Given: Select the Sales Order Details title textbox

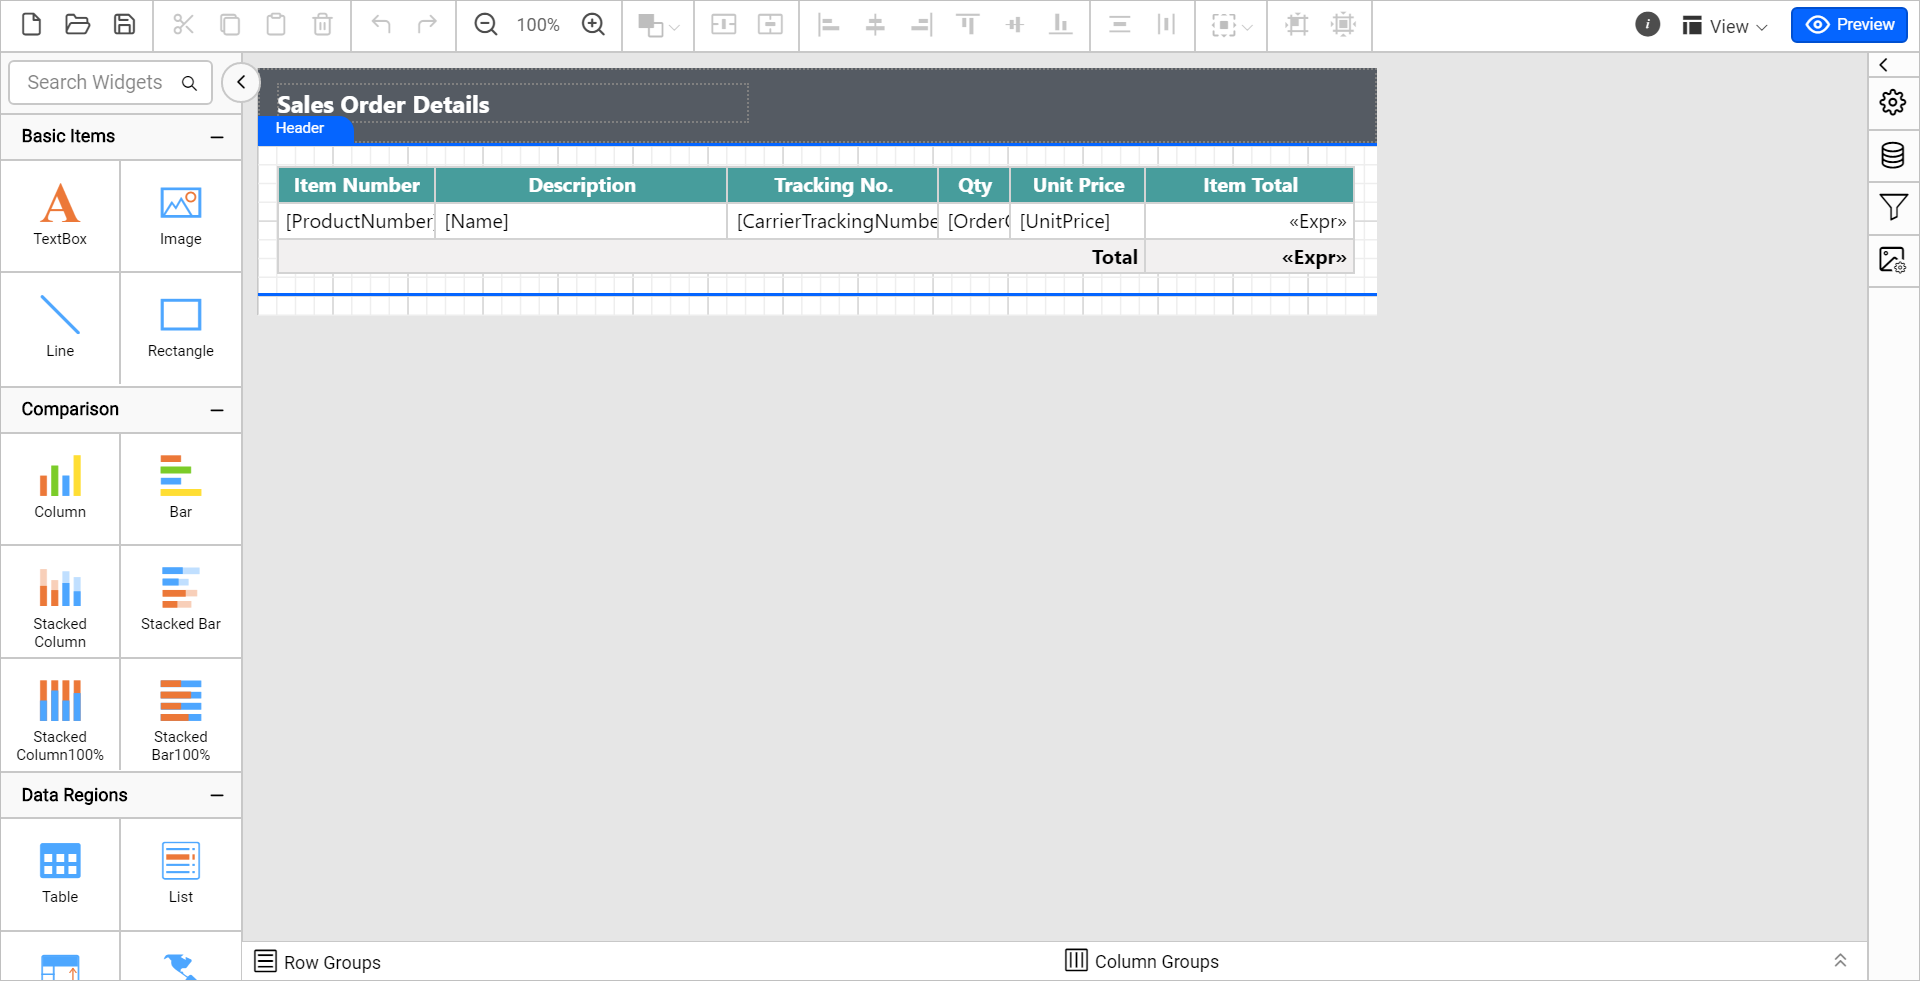Looking at the screenshot, I should [512, 104].
